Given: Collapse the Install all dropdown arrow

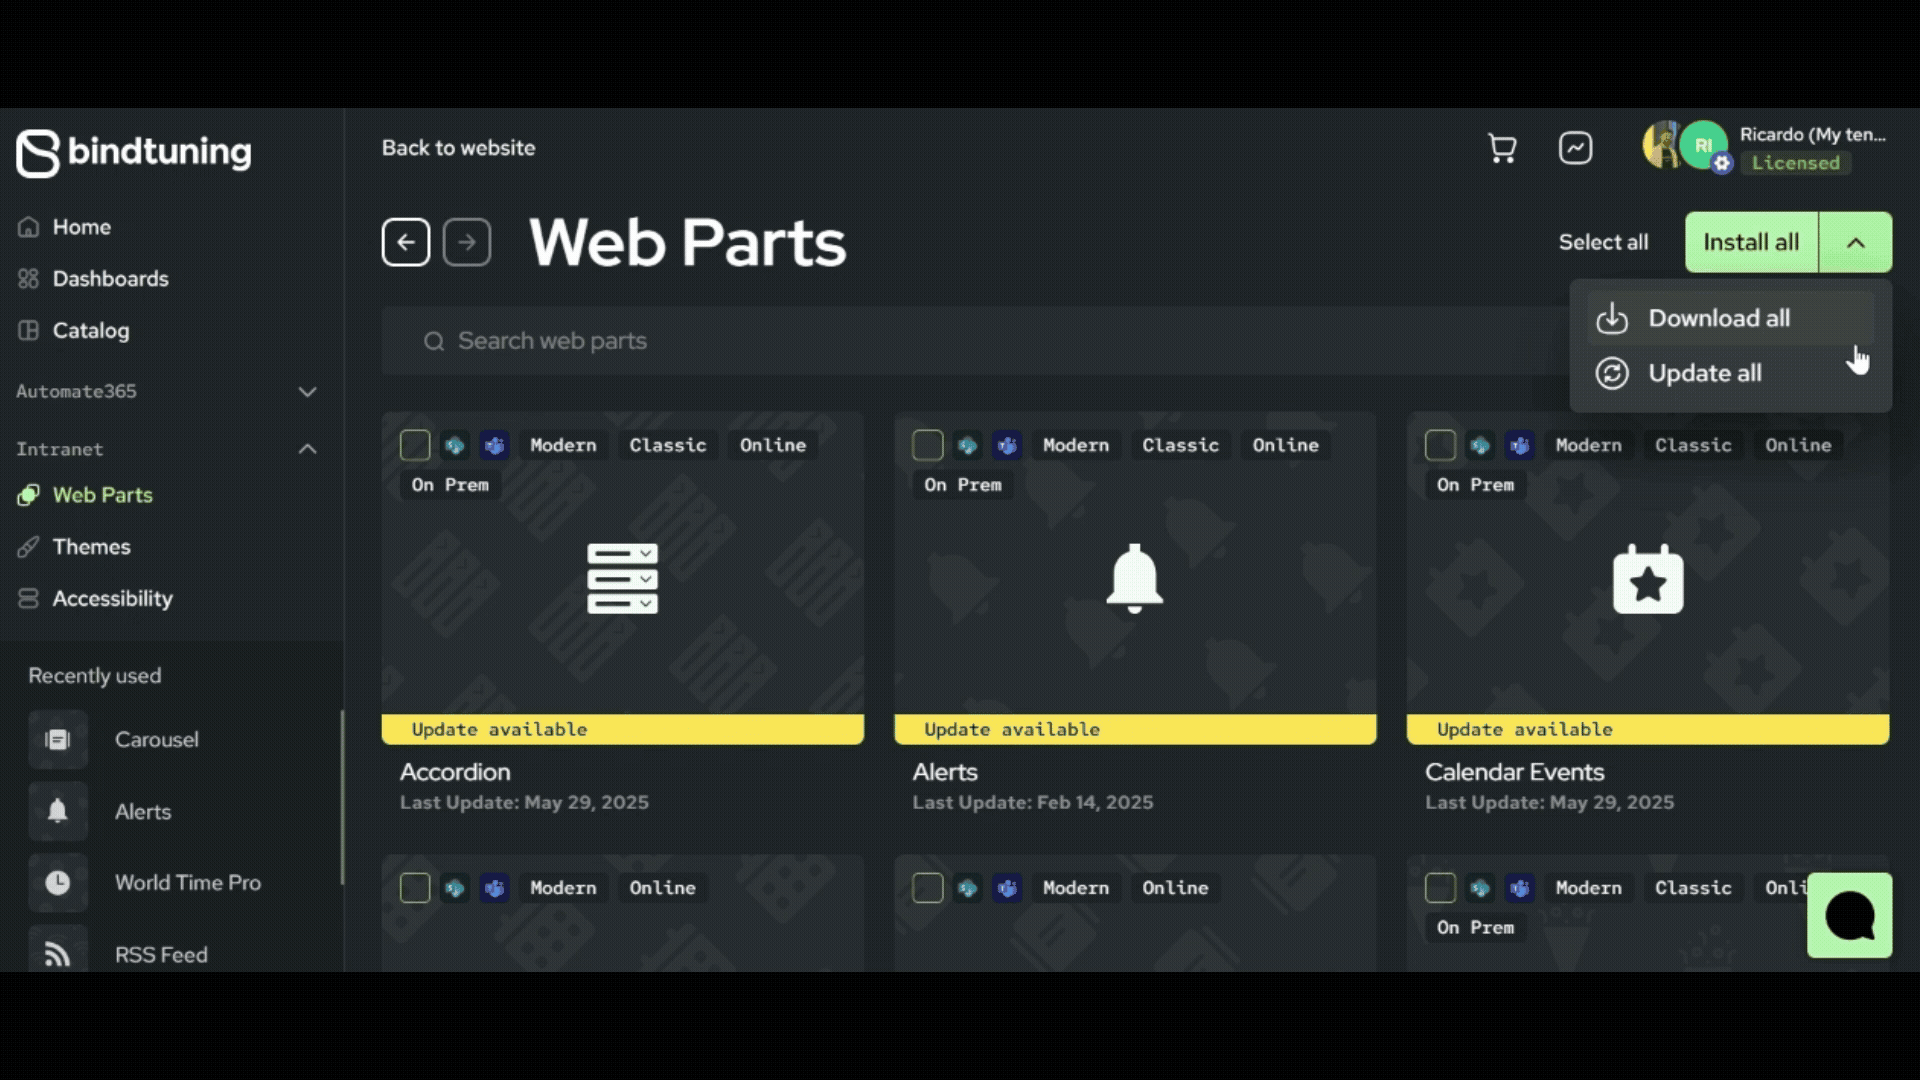Looking at the screenshot, I should pyautogui.click(x=1856, y=242).
